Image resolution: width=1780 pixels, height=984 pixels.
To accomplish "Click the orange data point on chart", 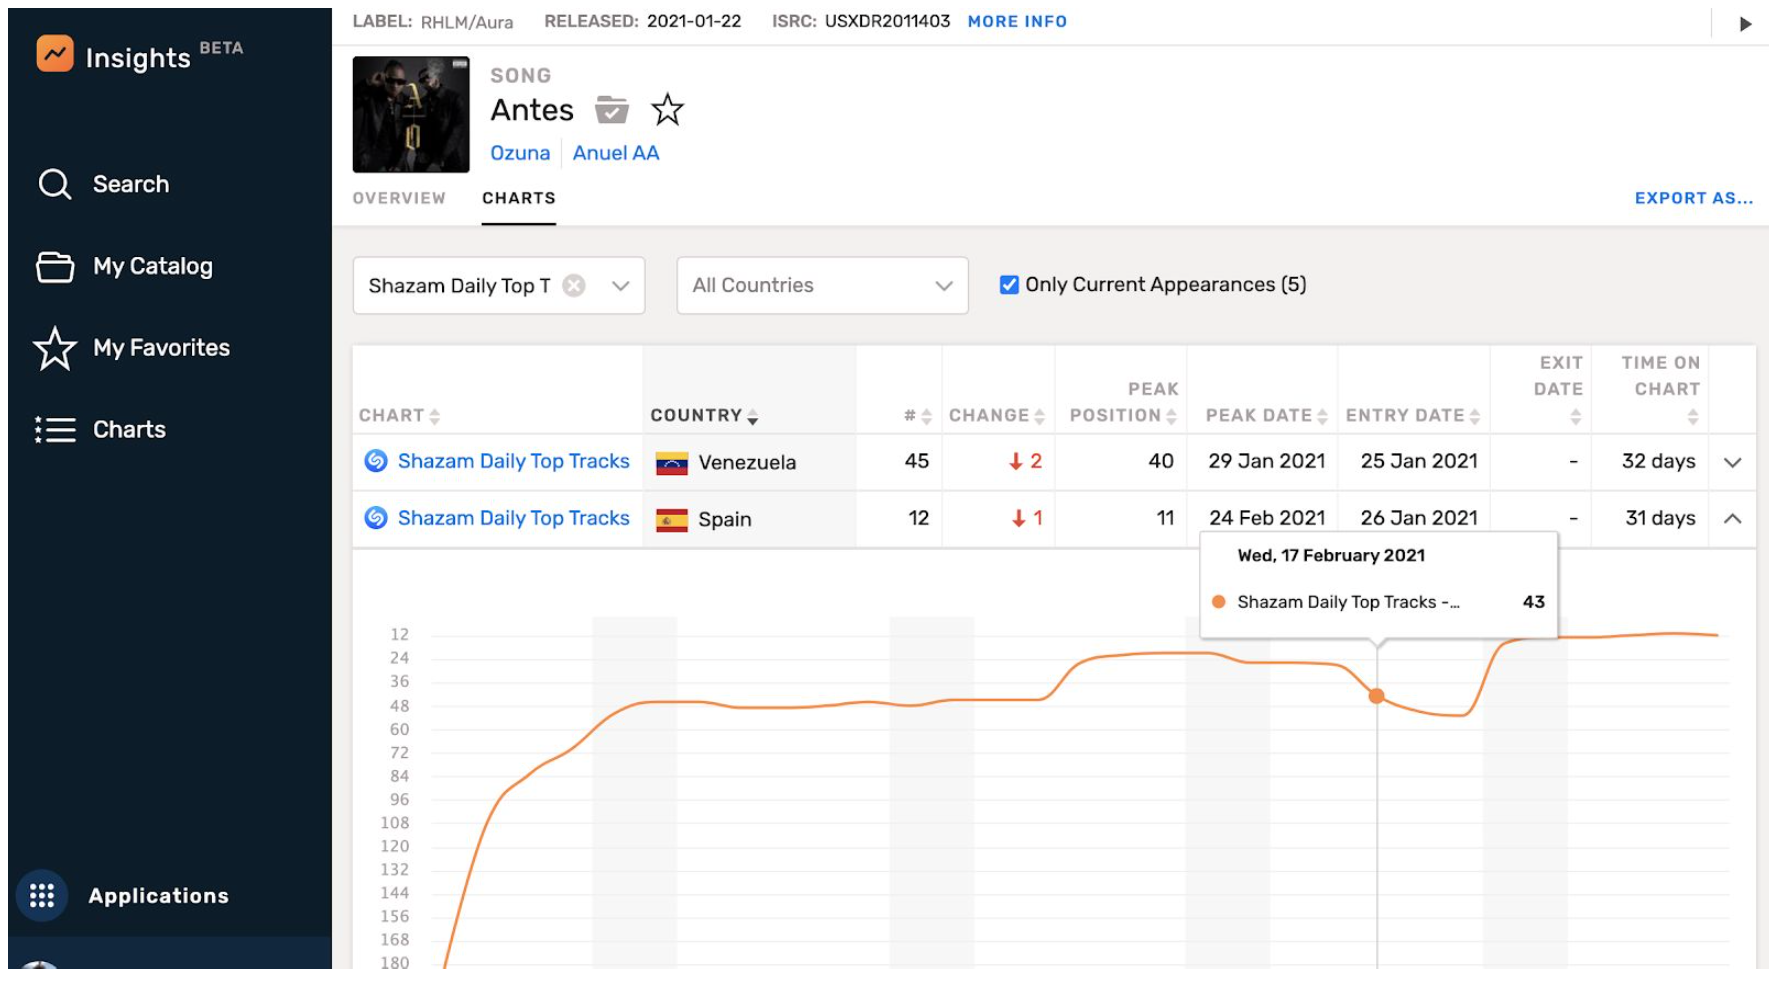I will pos(1376,696).
